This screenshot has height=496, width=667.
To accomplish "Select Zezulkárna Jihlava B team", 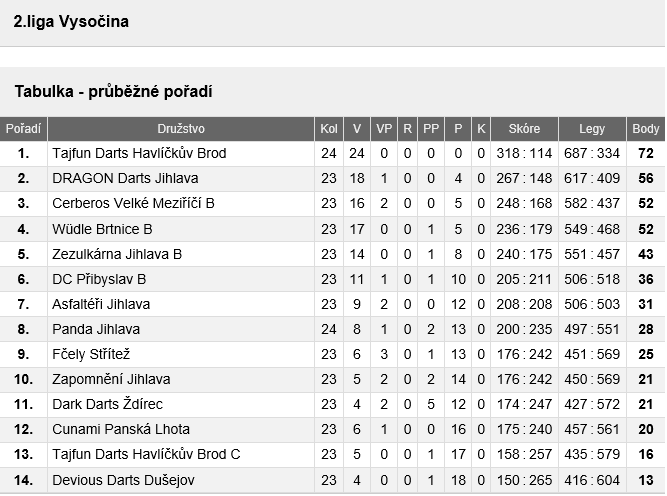I will pyautogui.click(x=117, y=254).
